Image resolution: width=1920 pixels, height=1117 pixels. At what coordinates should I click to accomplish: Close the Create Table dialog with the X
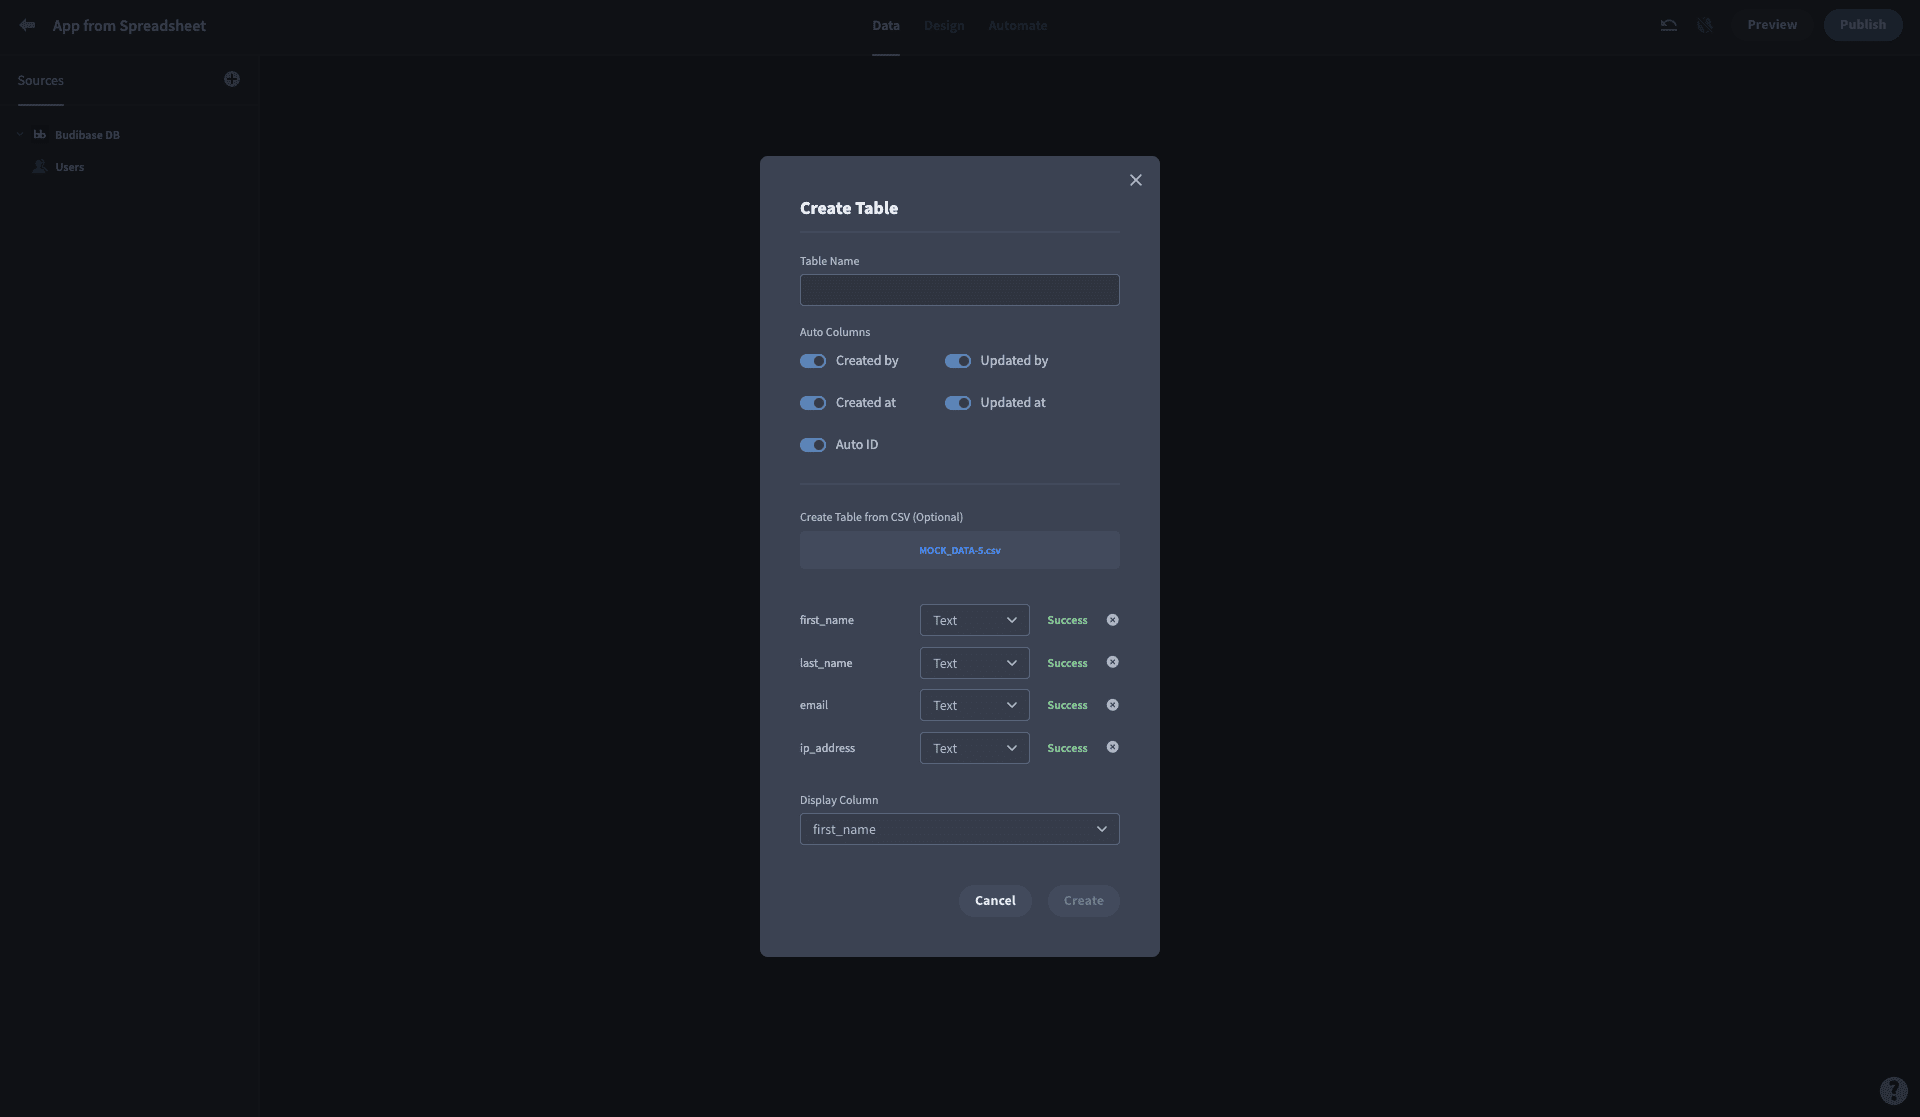pyautogui.click(x=1136, y=180)
